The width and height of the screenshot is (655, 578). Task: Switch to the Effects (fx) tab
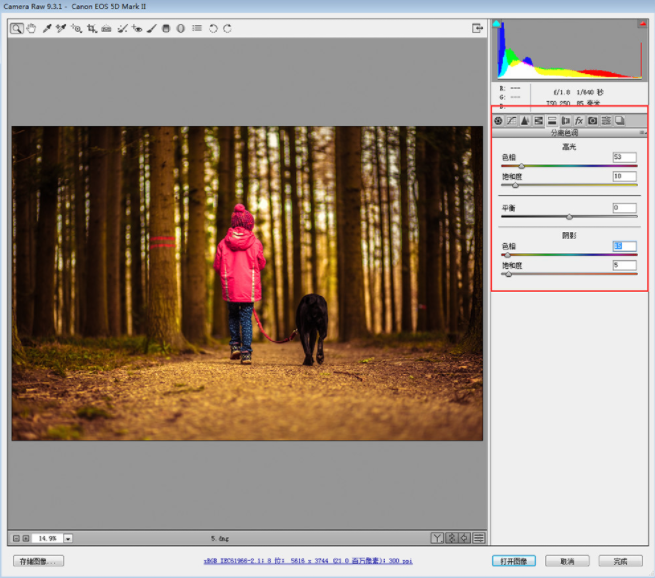[x=578, y=120]
